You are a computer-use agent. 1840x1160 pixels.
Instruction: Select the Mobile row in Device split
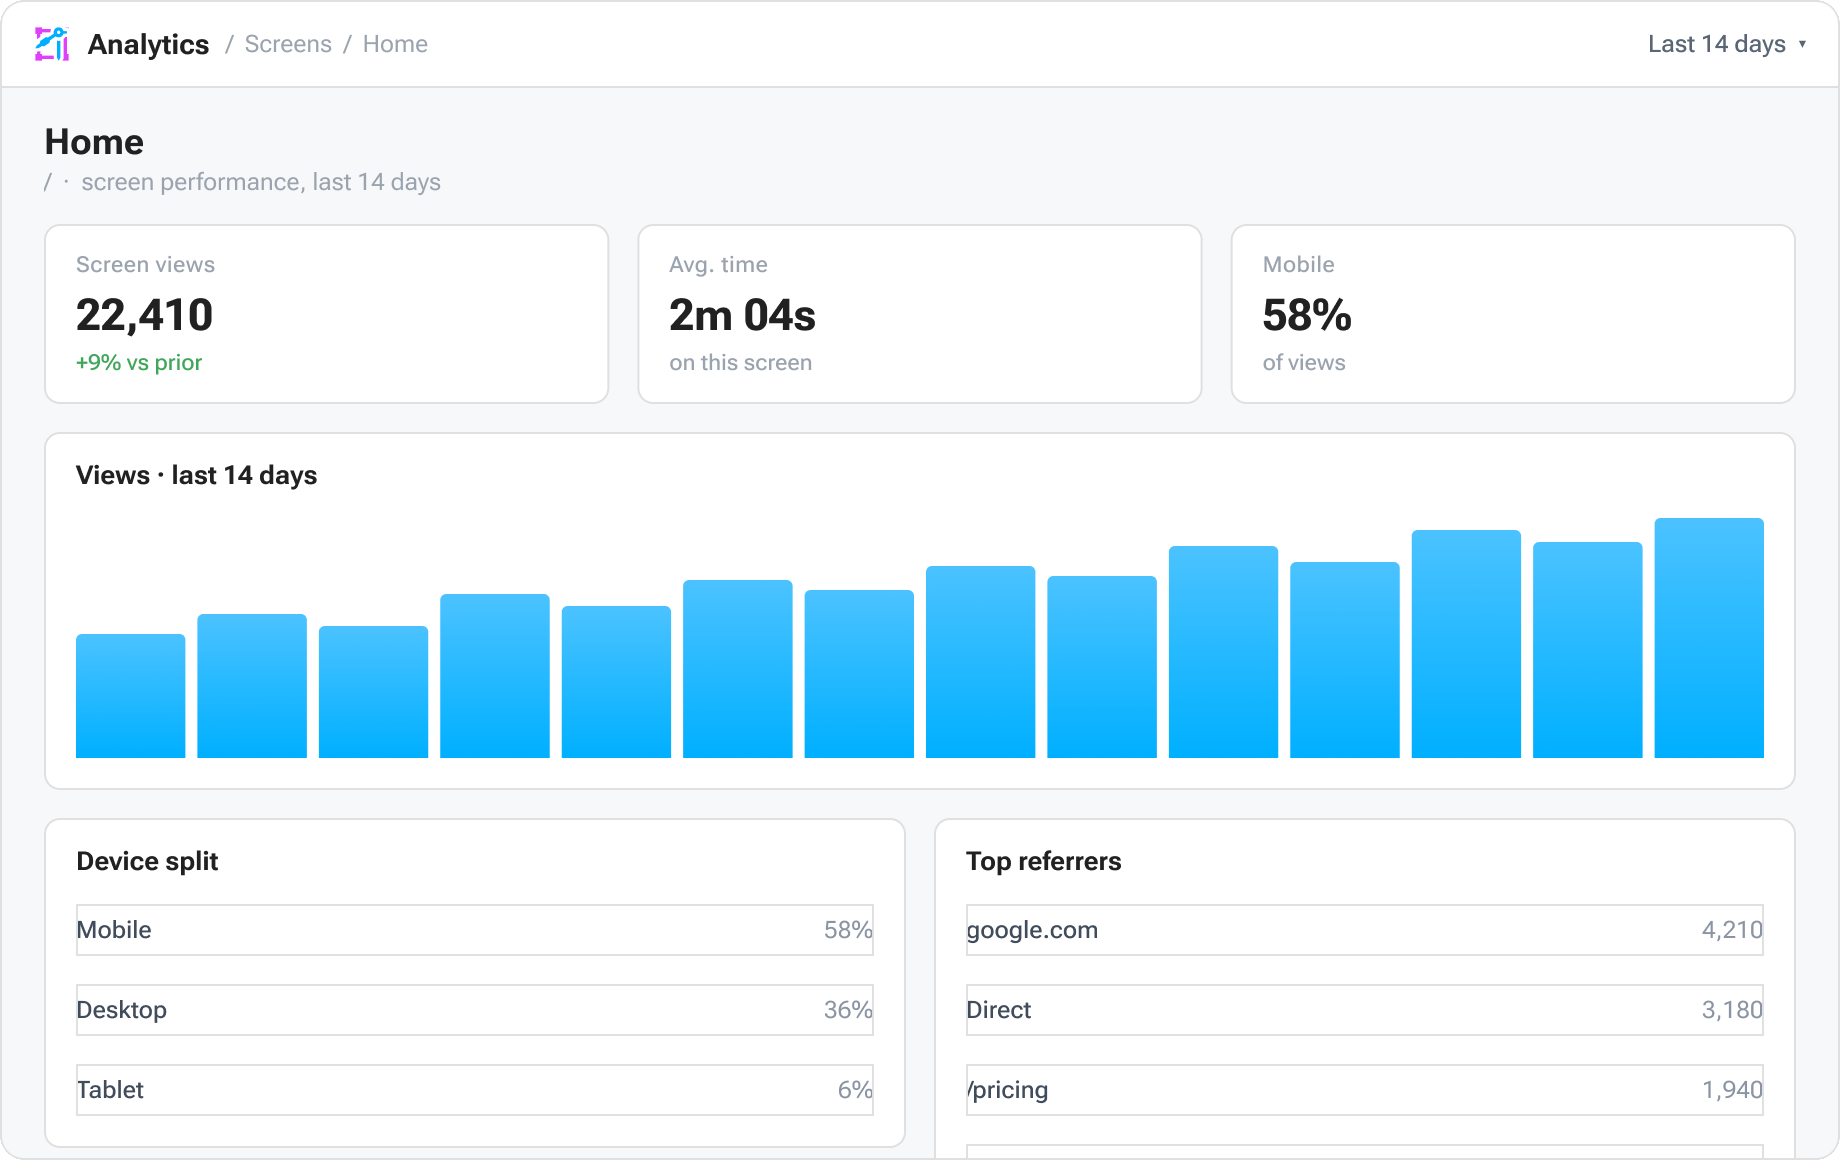coord(475,930)
